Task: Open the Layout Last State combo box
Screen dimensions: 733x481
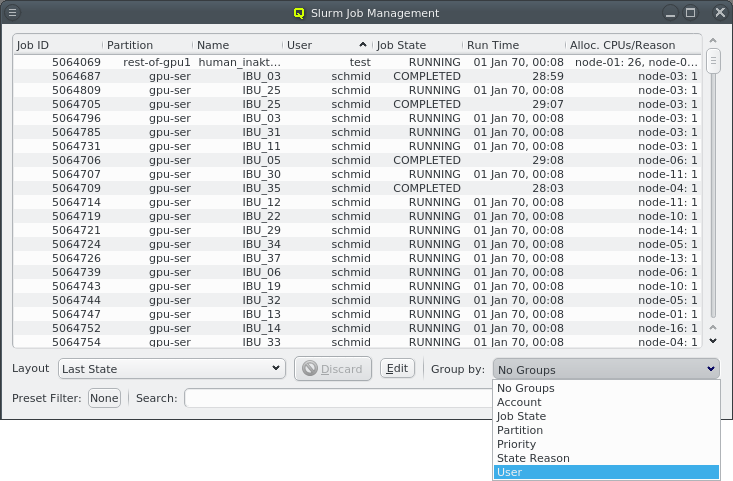Action: point(172,369)
